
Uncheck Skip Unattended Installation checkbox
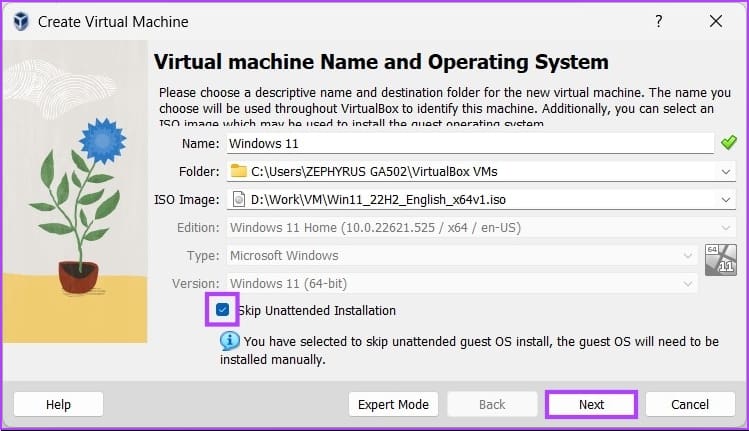coord(223,310)
